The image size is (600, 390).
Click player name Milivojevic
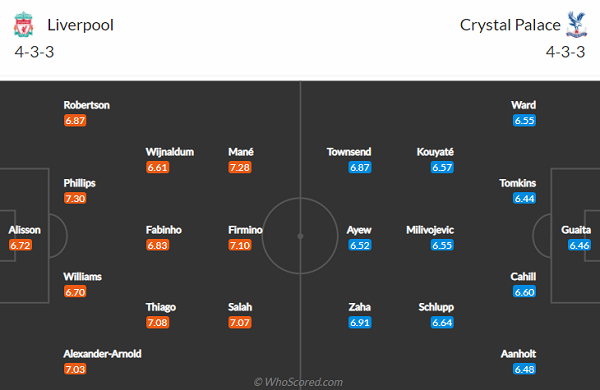tap(430, 230)
